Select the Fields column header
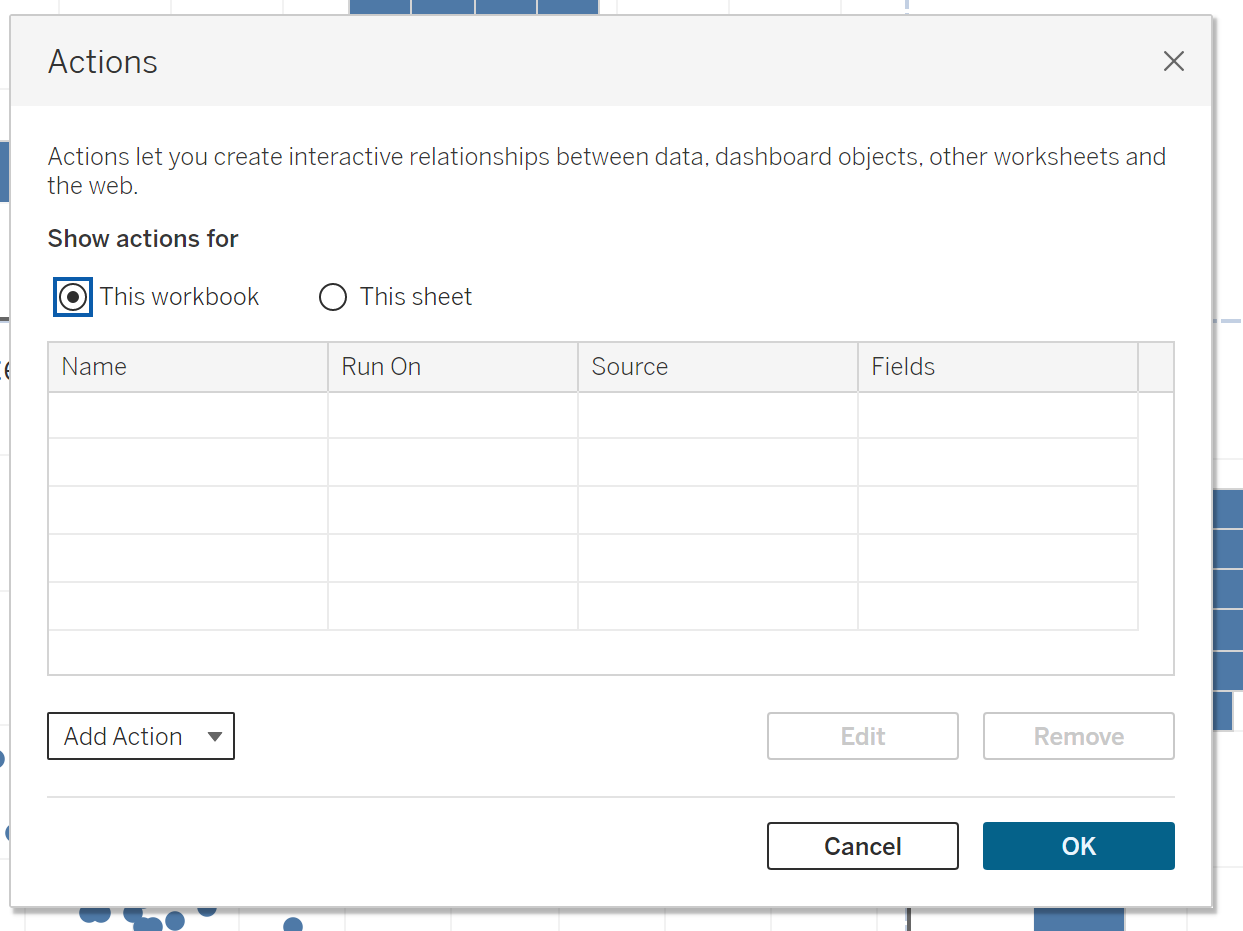1243x931 pixels. point(997,367)
